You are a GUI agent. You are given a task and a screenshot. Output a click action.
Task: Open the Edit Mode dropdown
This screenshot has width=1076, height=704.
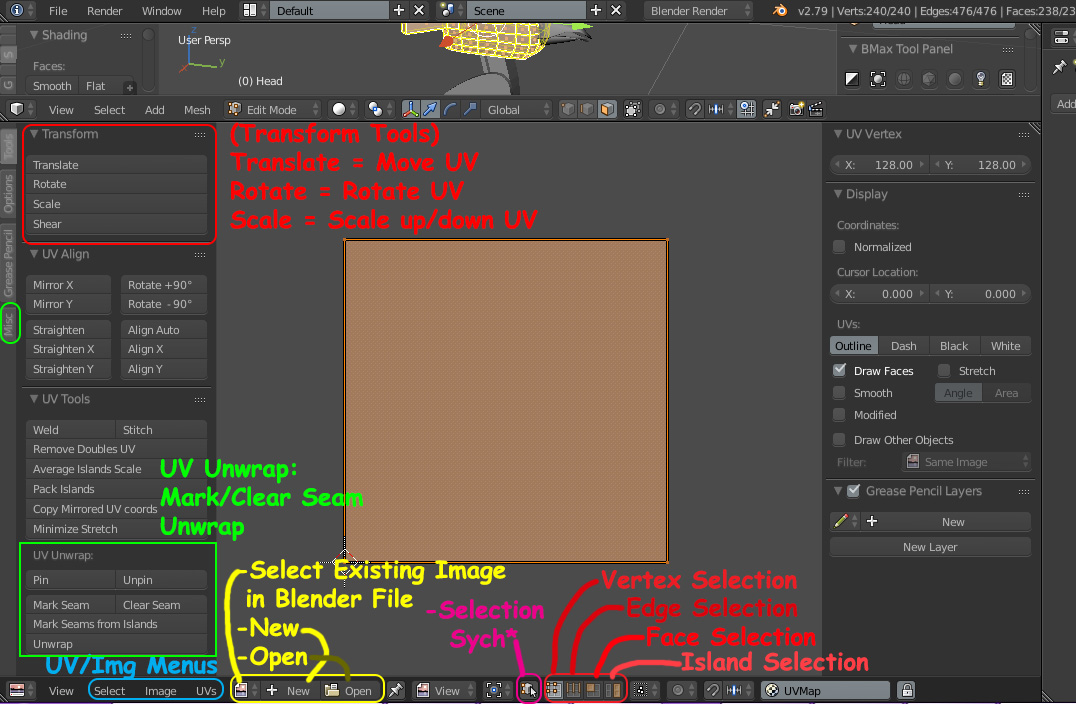272,109
